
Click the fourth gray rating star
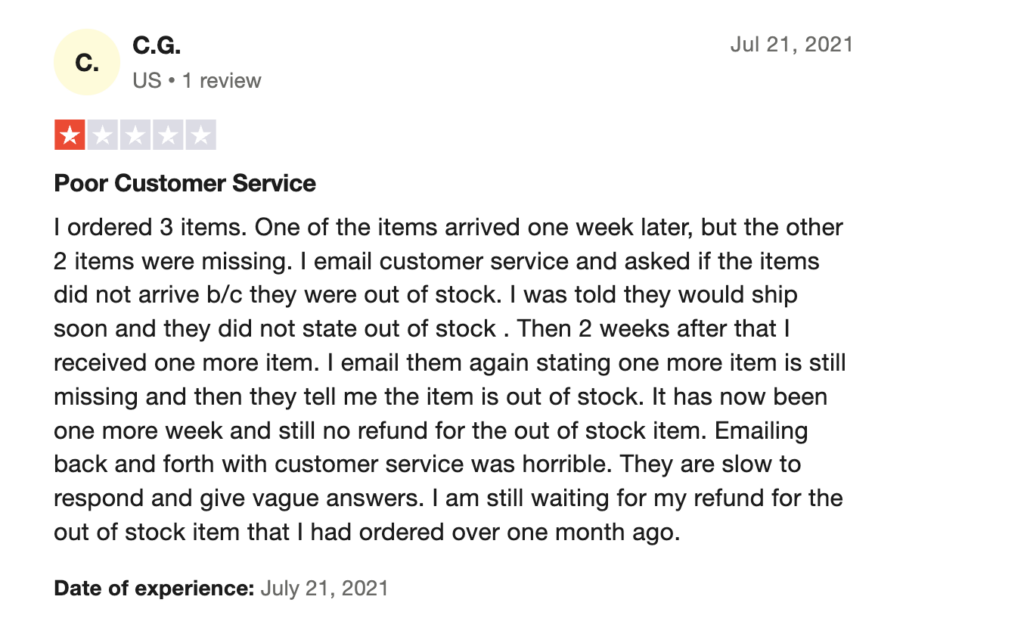coord(168,135)
